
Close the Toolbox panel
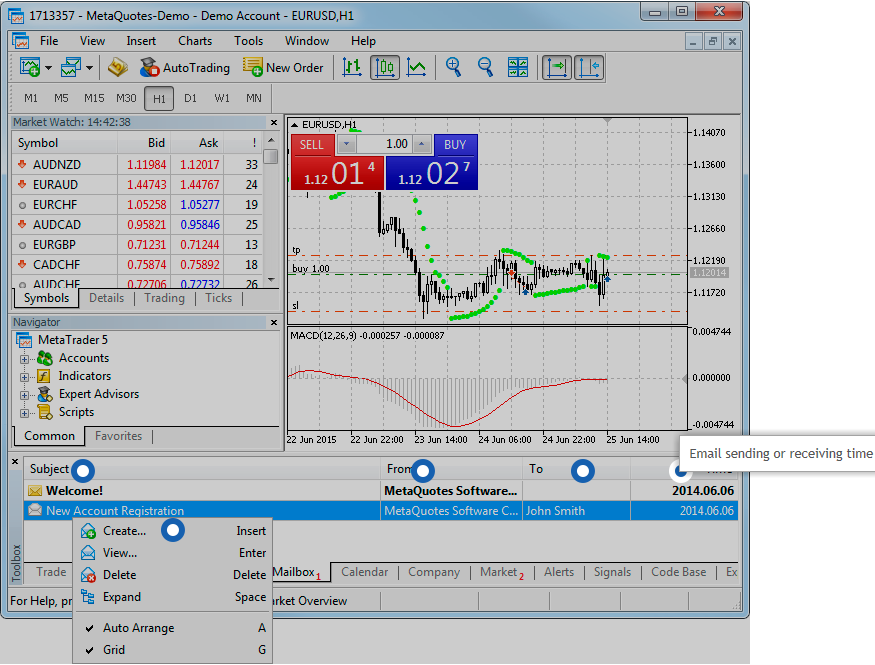16,462
